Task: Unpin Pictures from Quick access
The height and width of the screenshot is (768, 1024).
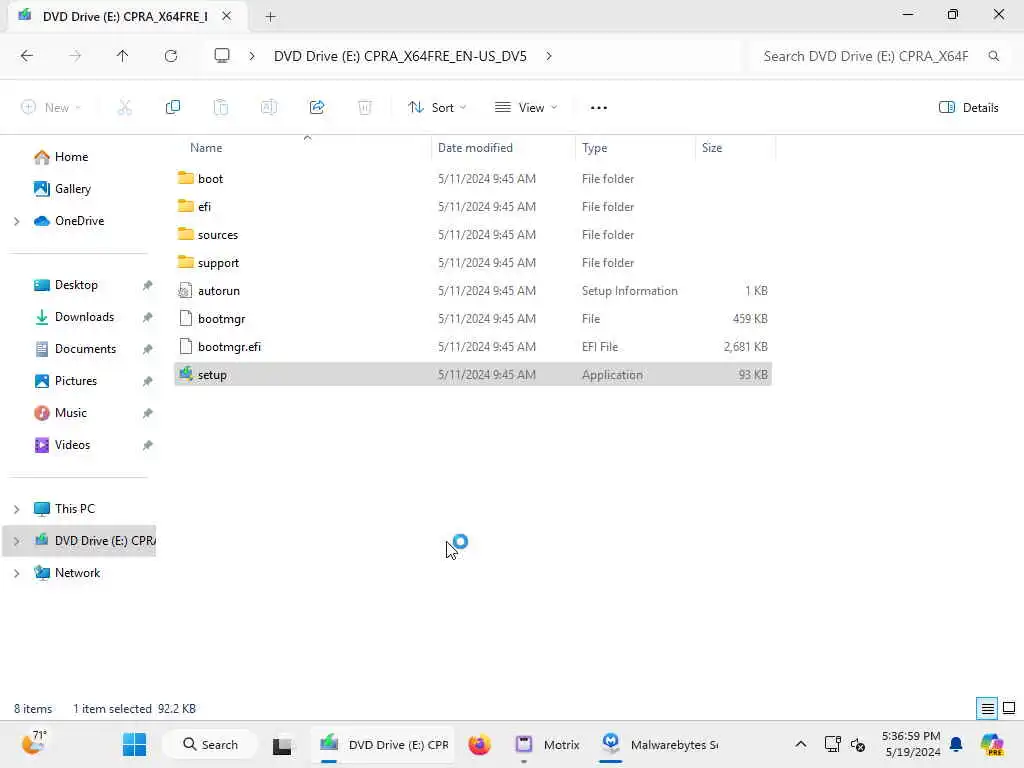Action: click(x=148, y=381)
